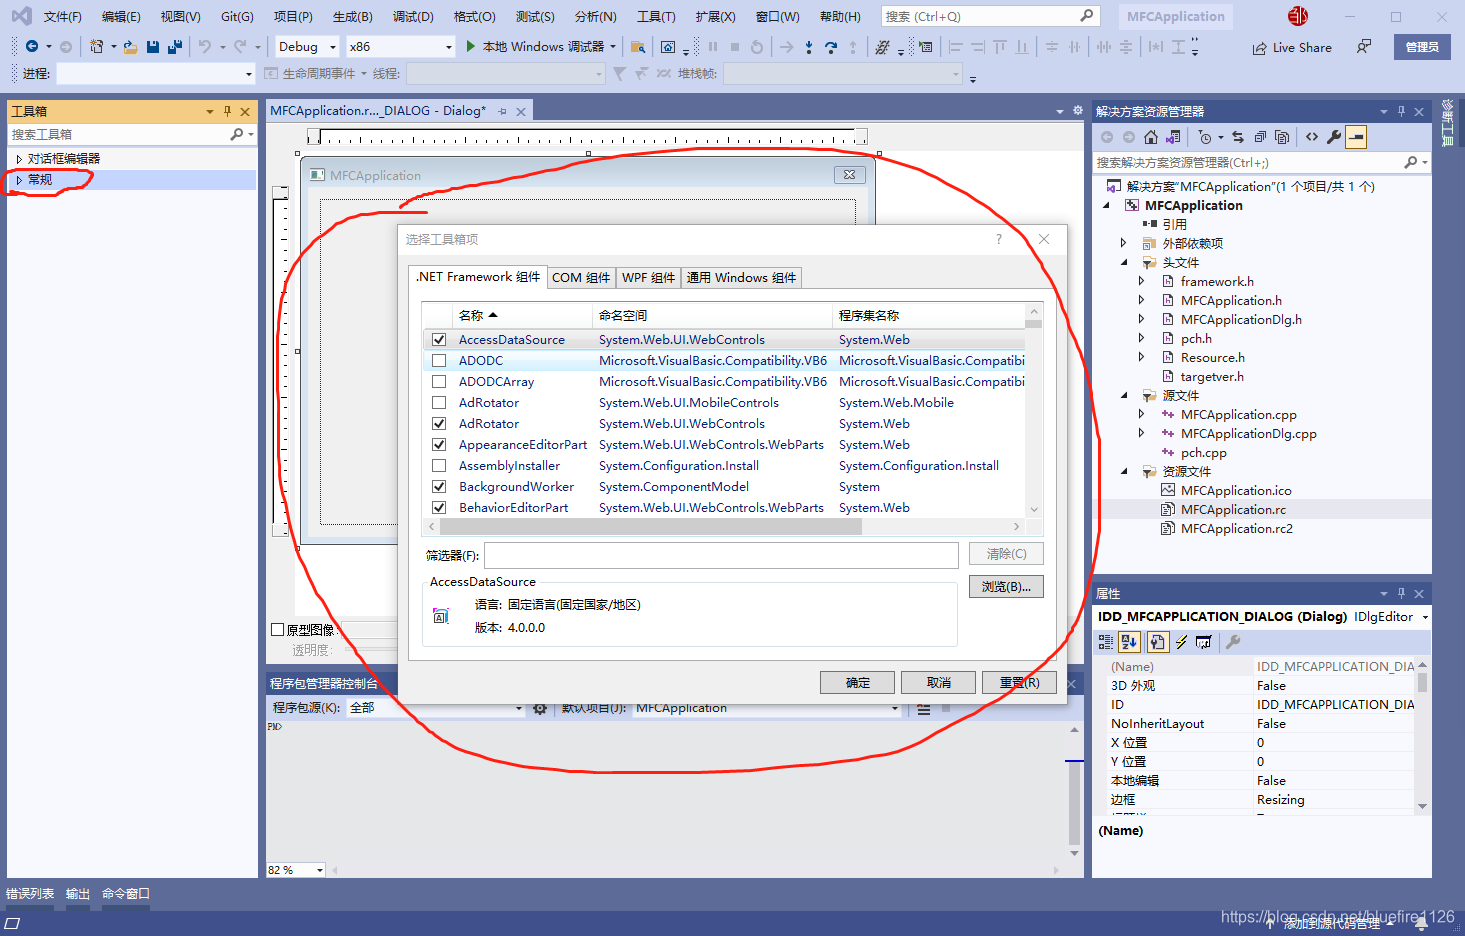
Task: Click the settings gear in Package Manager Console
Action: click(x=540, y=708)
